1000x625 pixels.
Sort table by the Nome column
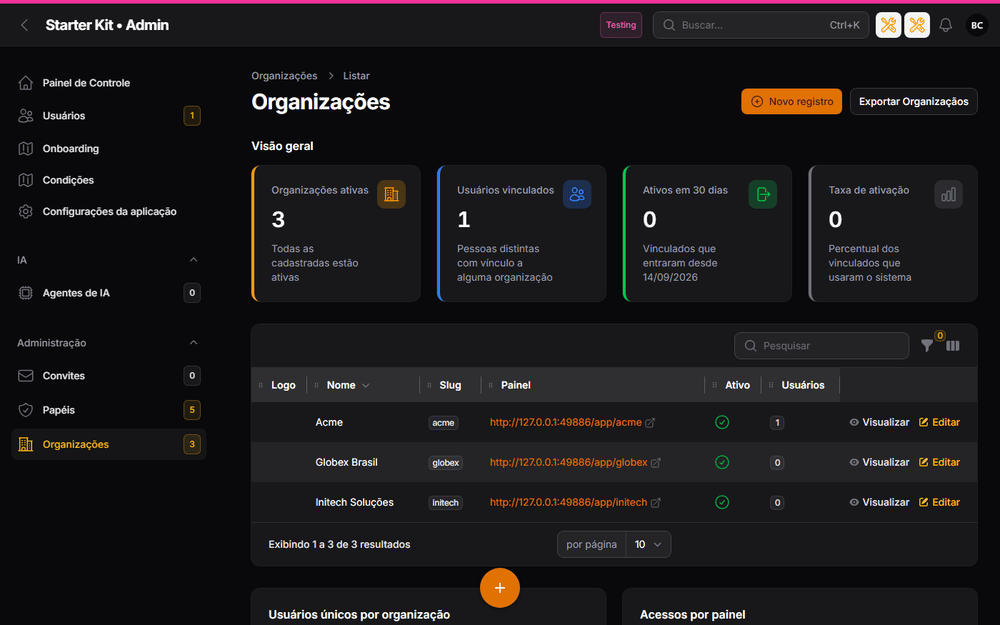(x=348, y=385)
